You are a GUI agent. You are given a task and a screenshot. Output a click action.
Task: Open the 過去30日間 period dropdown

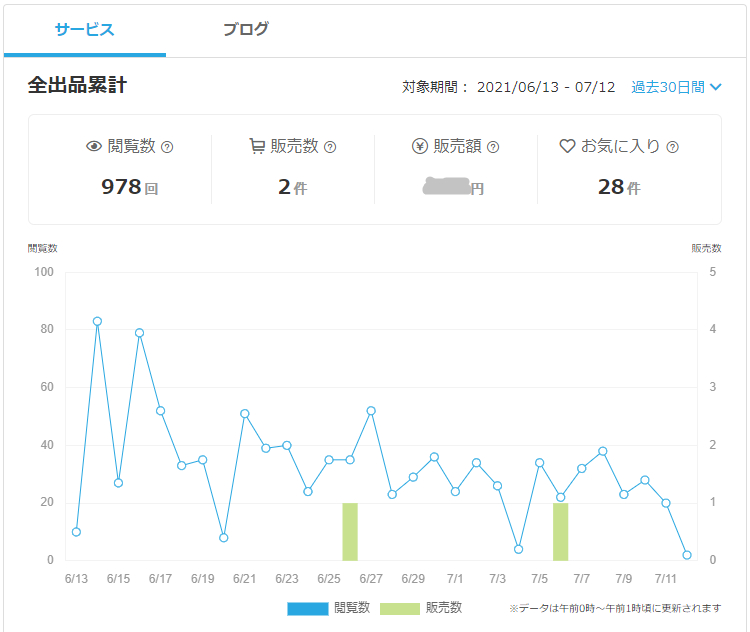668,87
